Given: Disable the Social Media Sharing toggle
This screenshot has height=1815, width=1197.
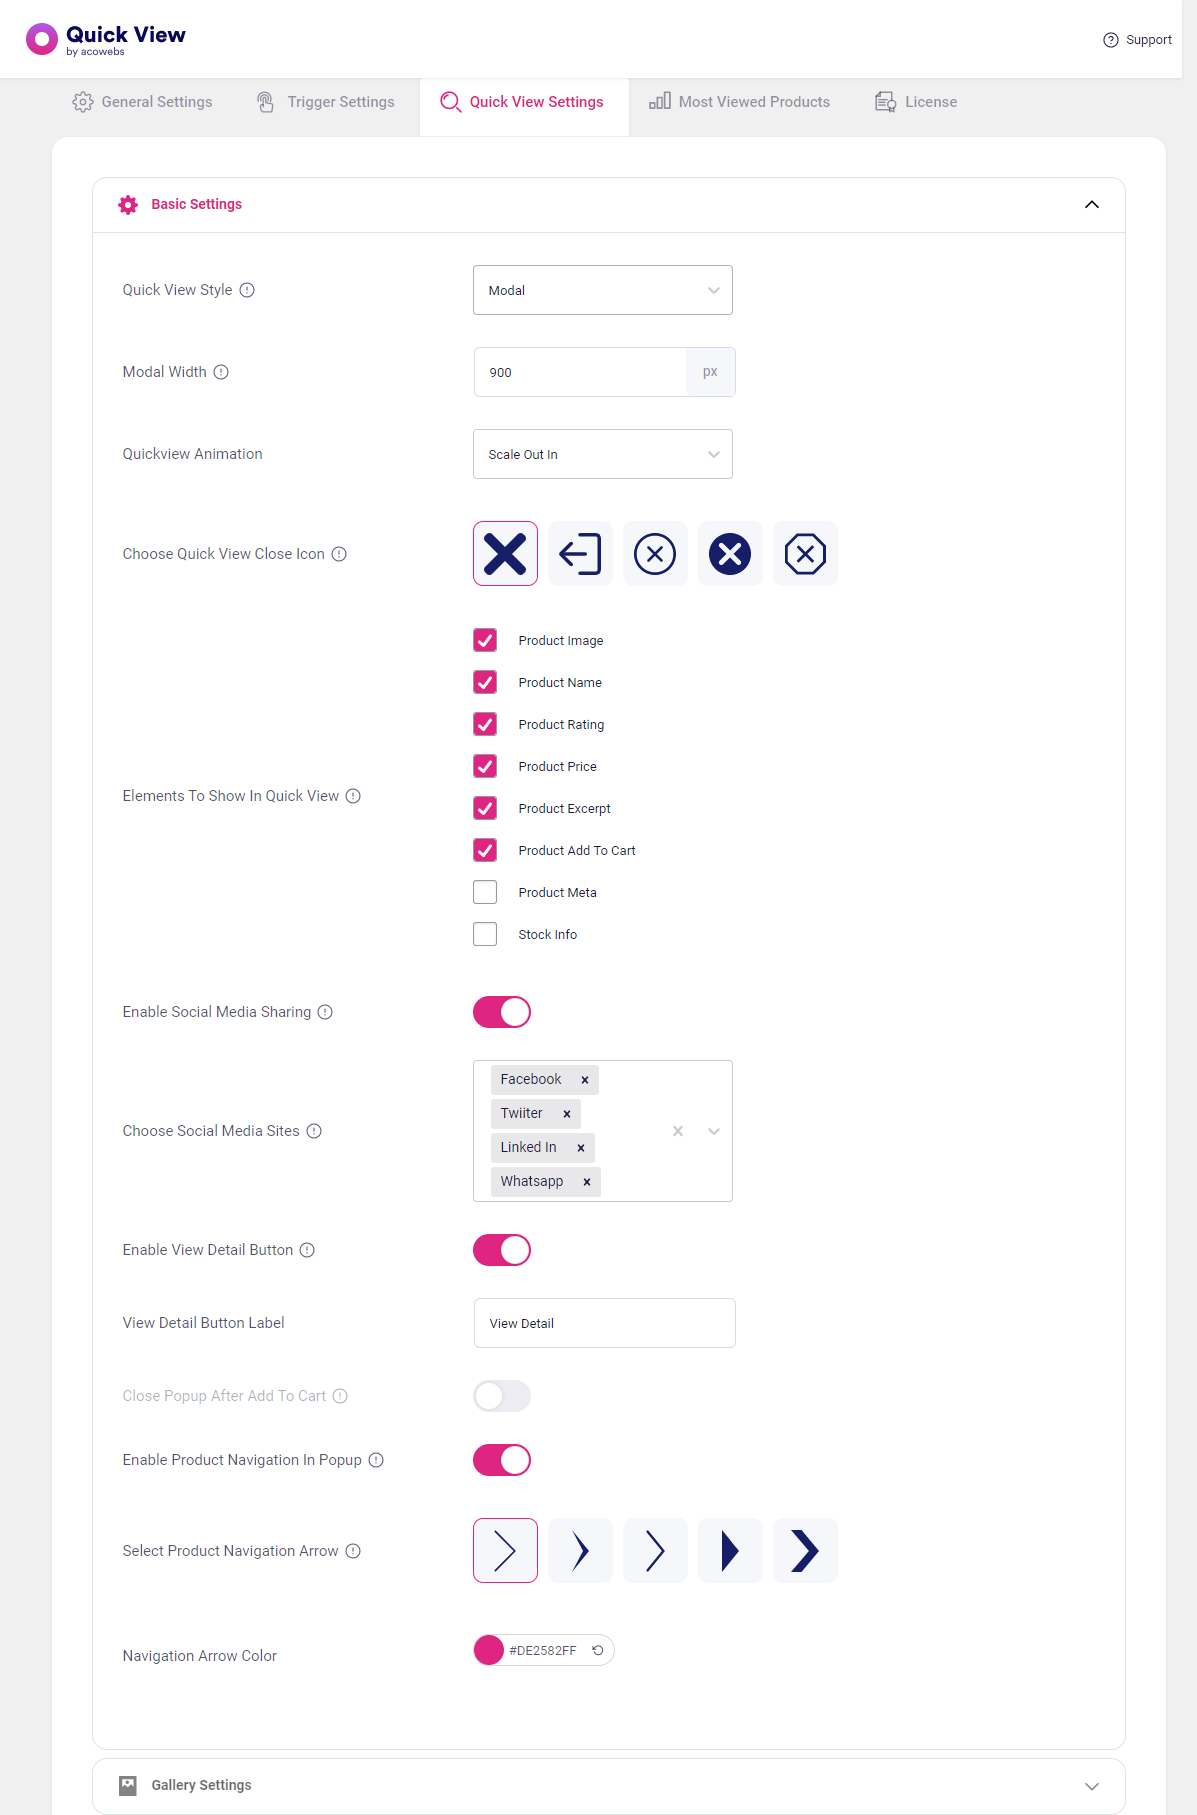Looking at the screenshot, I should 502,1012.
